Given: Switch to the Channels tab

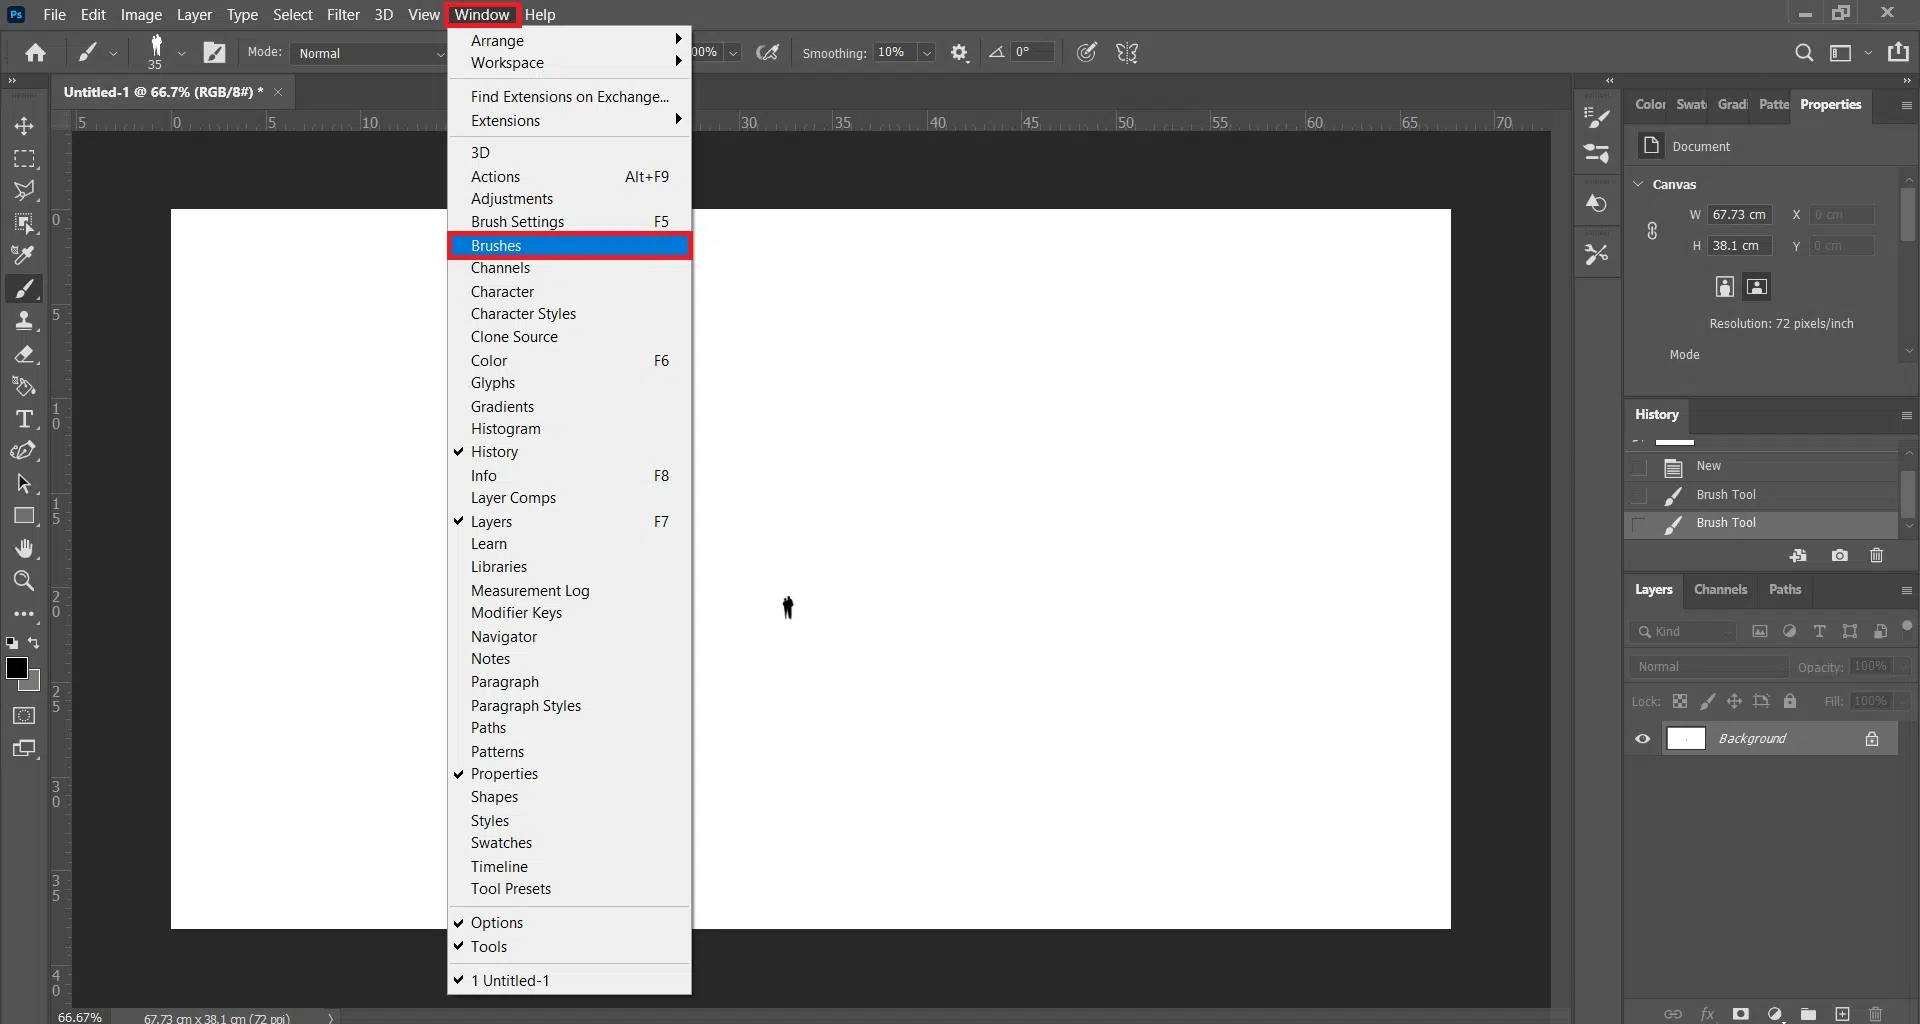Looking at the screenshot, I should [x=1720, y=590].
